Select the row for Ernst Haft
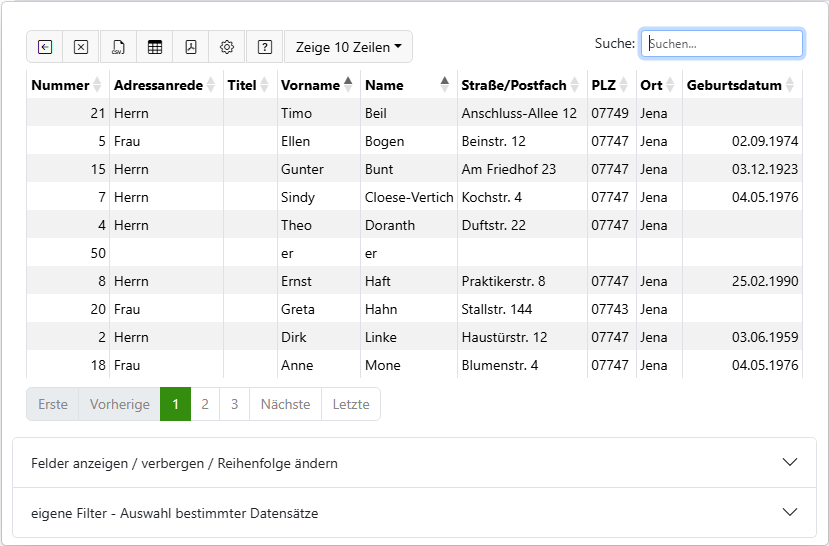 [x=414, y=281]
